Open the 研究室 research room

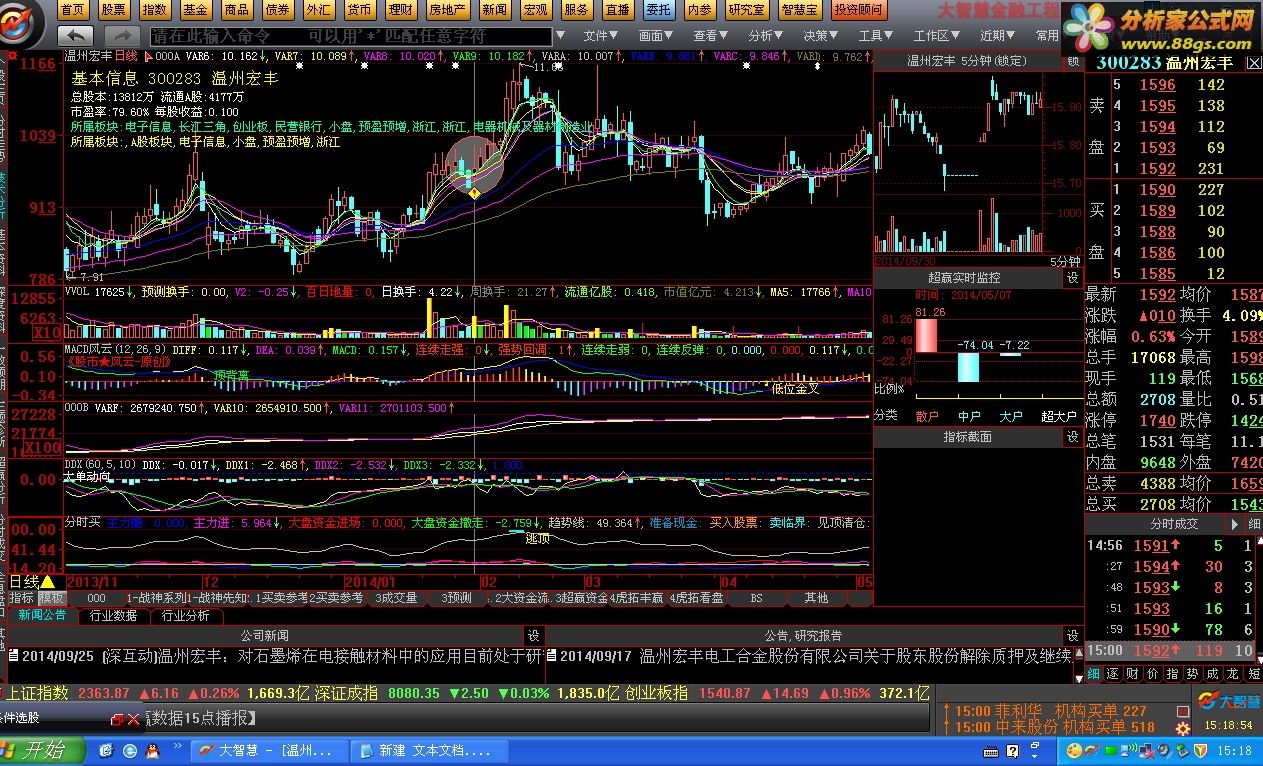coord(746,10)
